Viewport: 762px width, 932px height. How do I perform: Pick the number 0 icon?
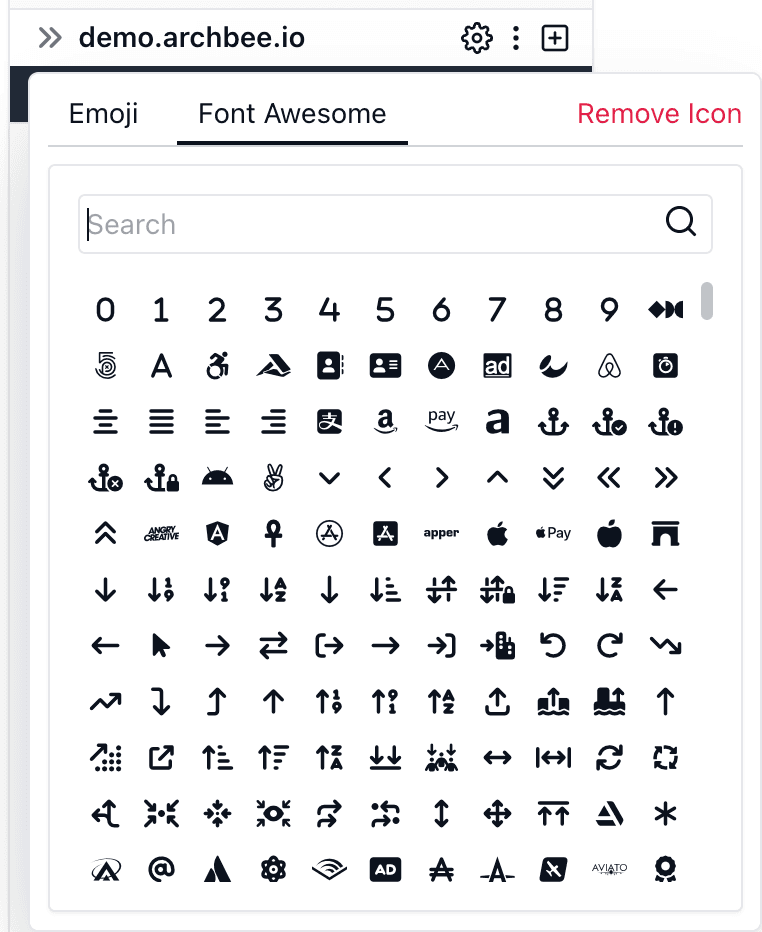click(105, 310)
